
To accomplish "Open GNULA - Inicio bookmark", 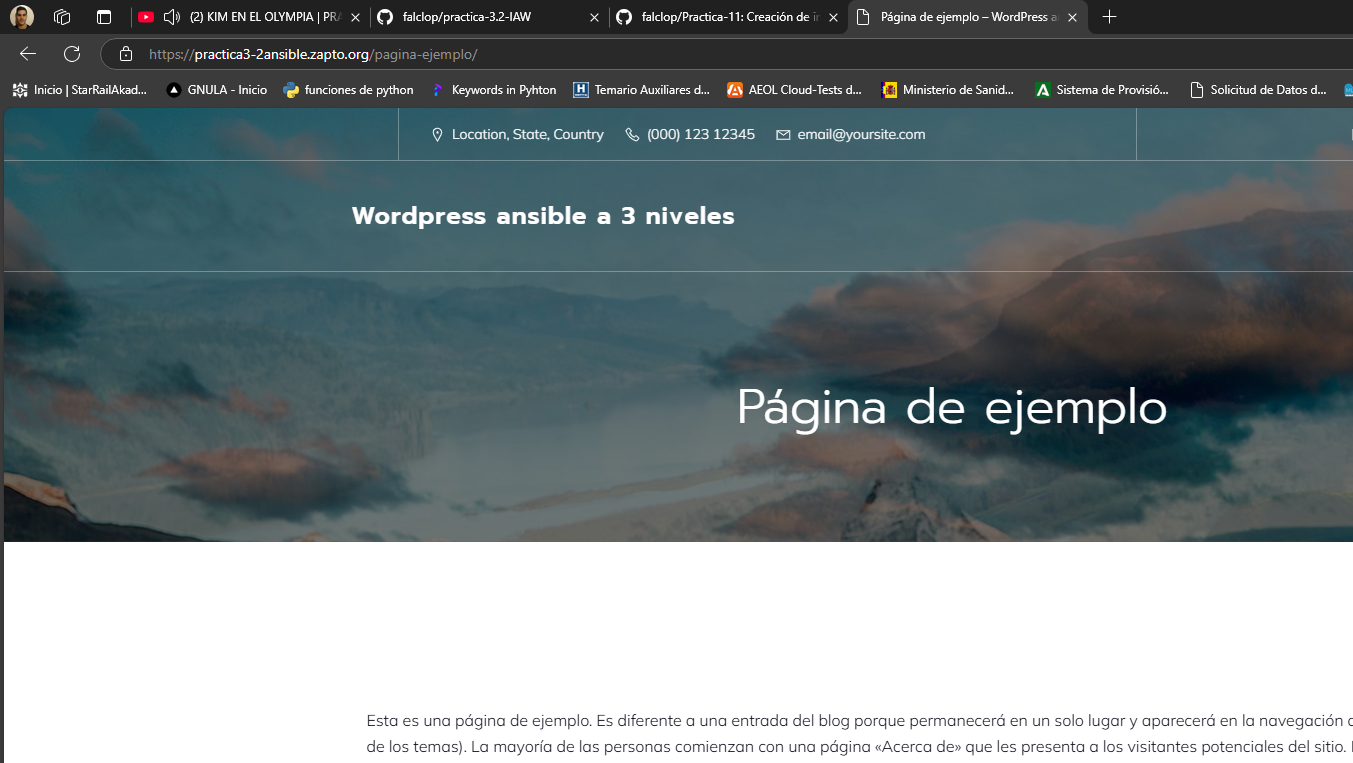I will [x=217, y=90].
